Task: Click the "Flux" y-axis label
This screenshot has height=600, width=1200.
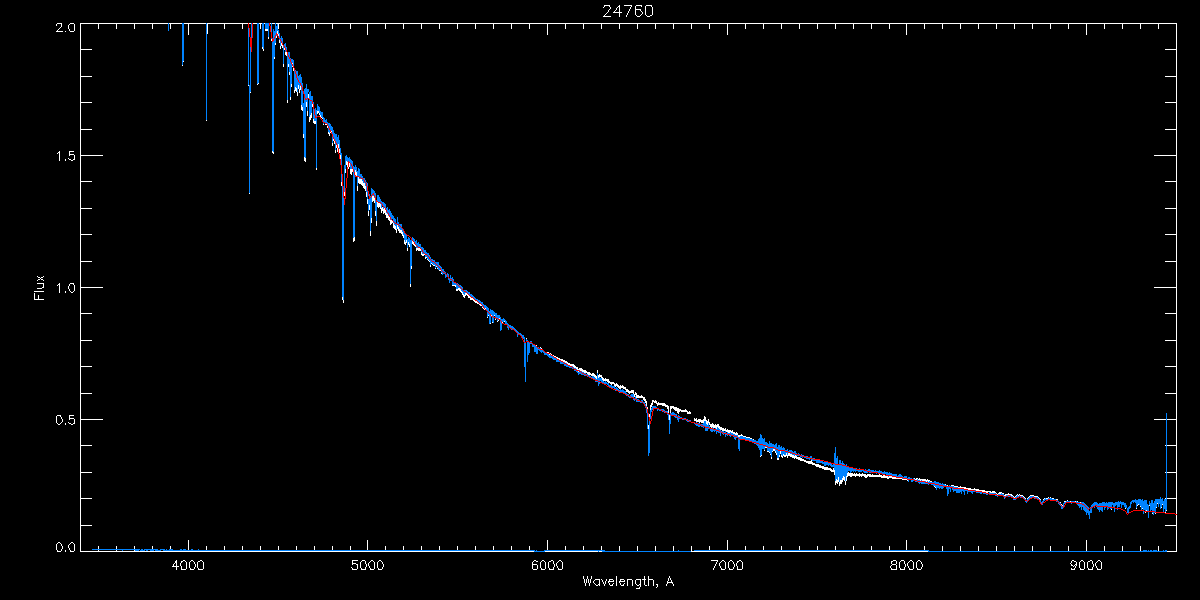Action: point(40,287)
